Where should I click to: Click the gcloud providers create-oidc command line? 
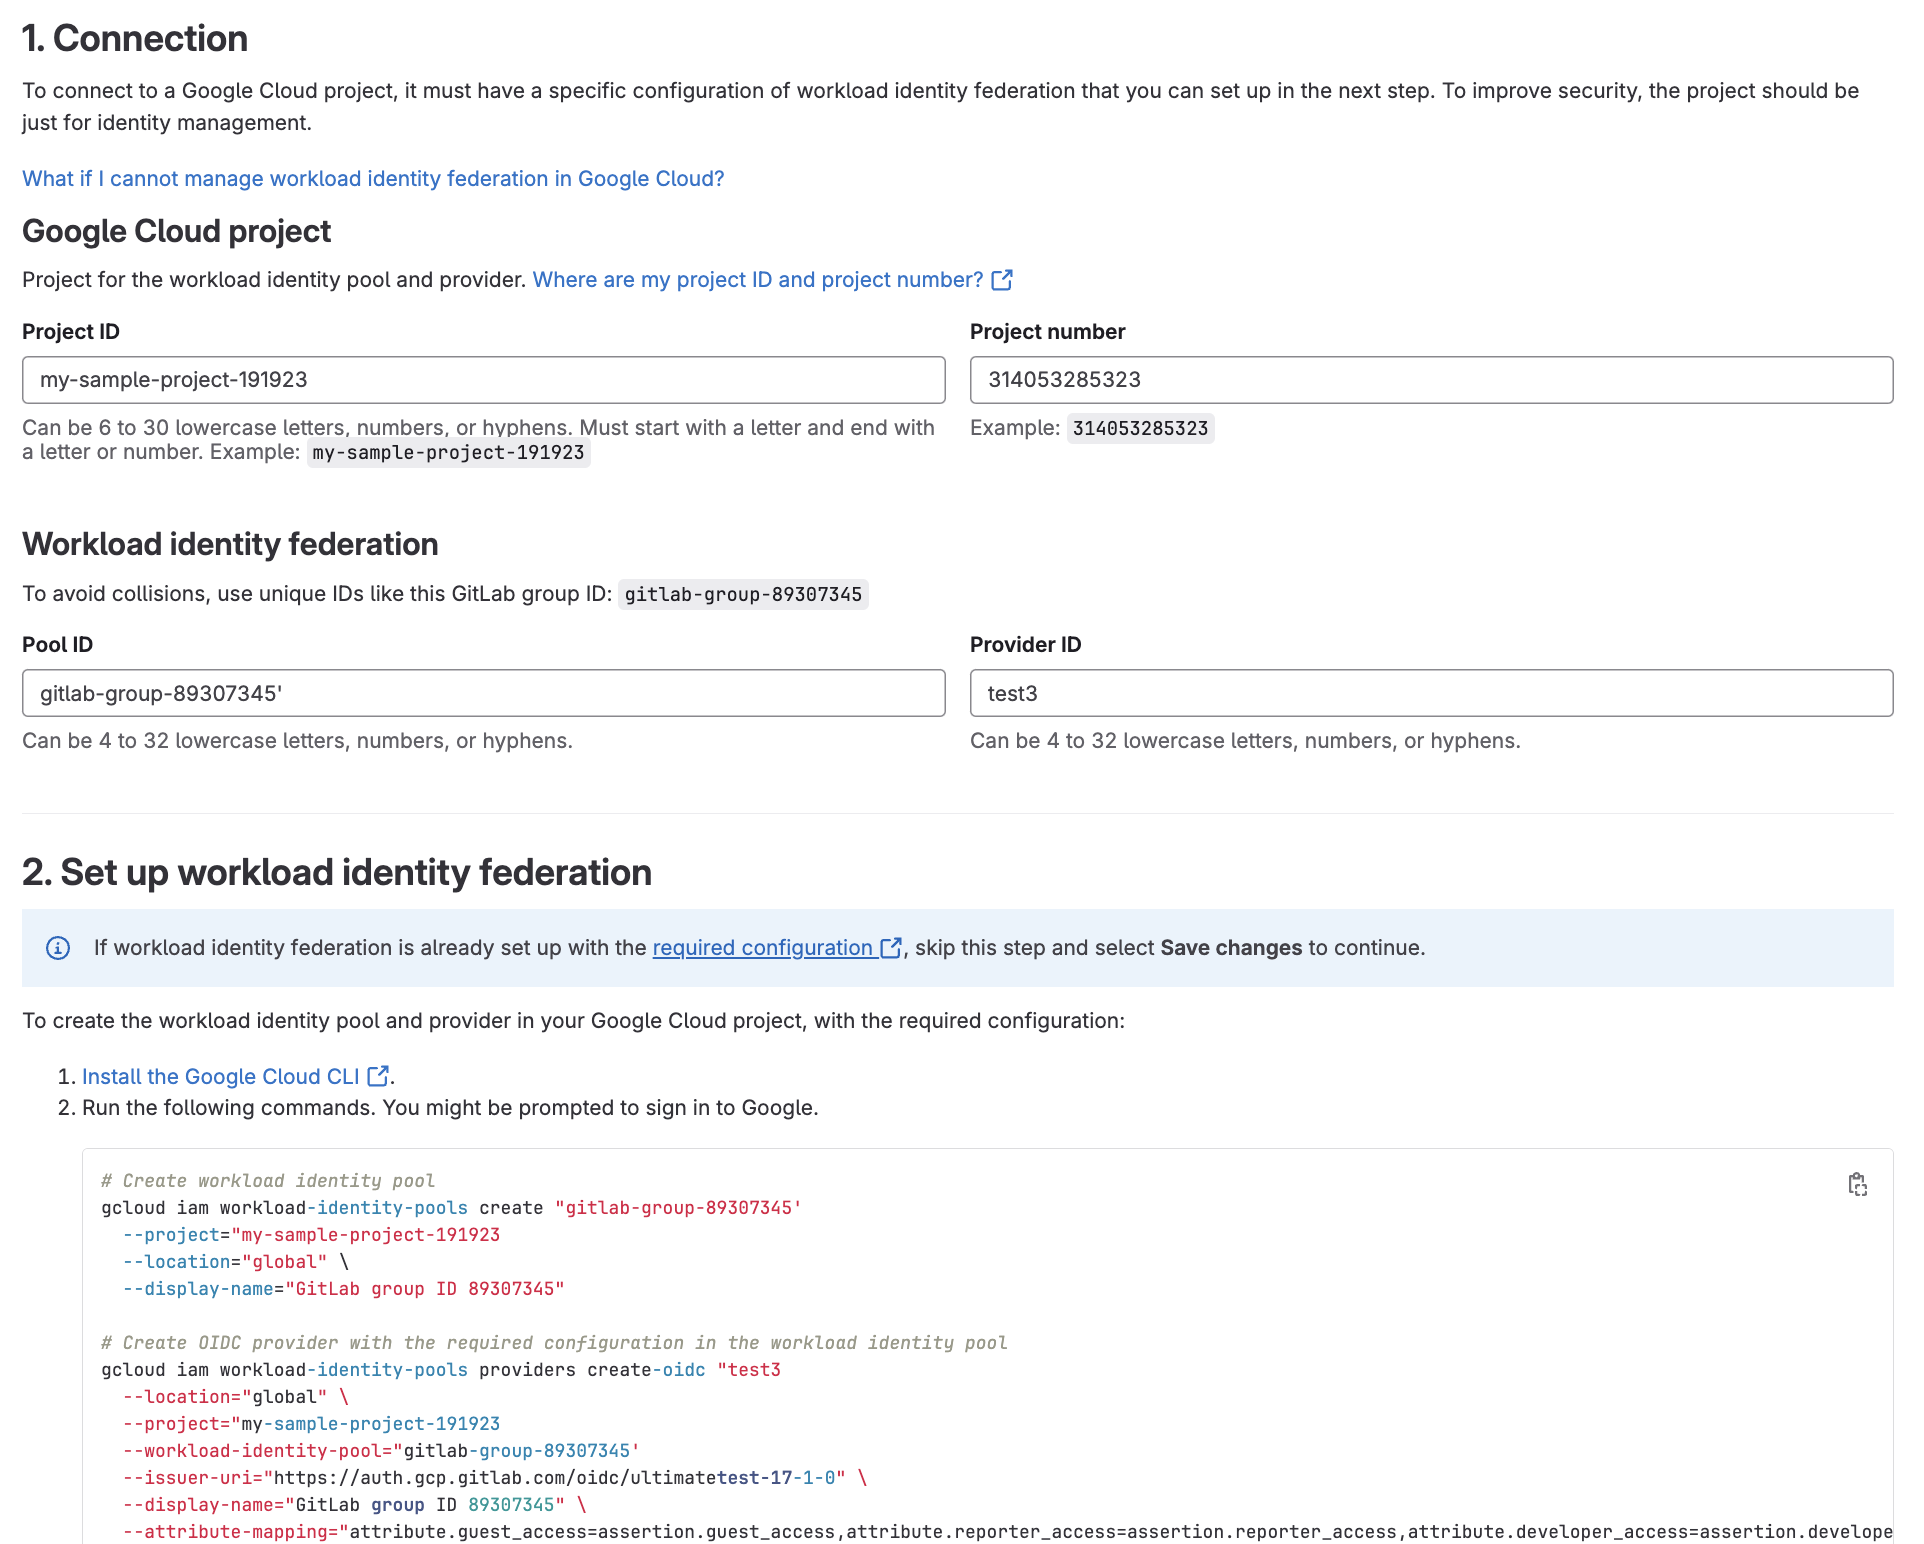coord(440,1370)
